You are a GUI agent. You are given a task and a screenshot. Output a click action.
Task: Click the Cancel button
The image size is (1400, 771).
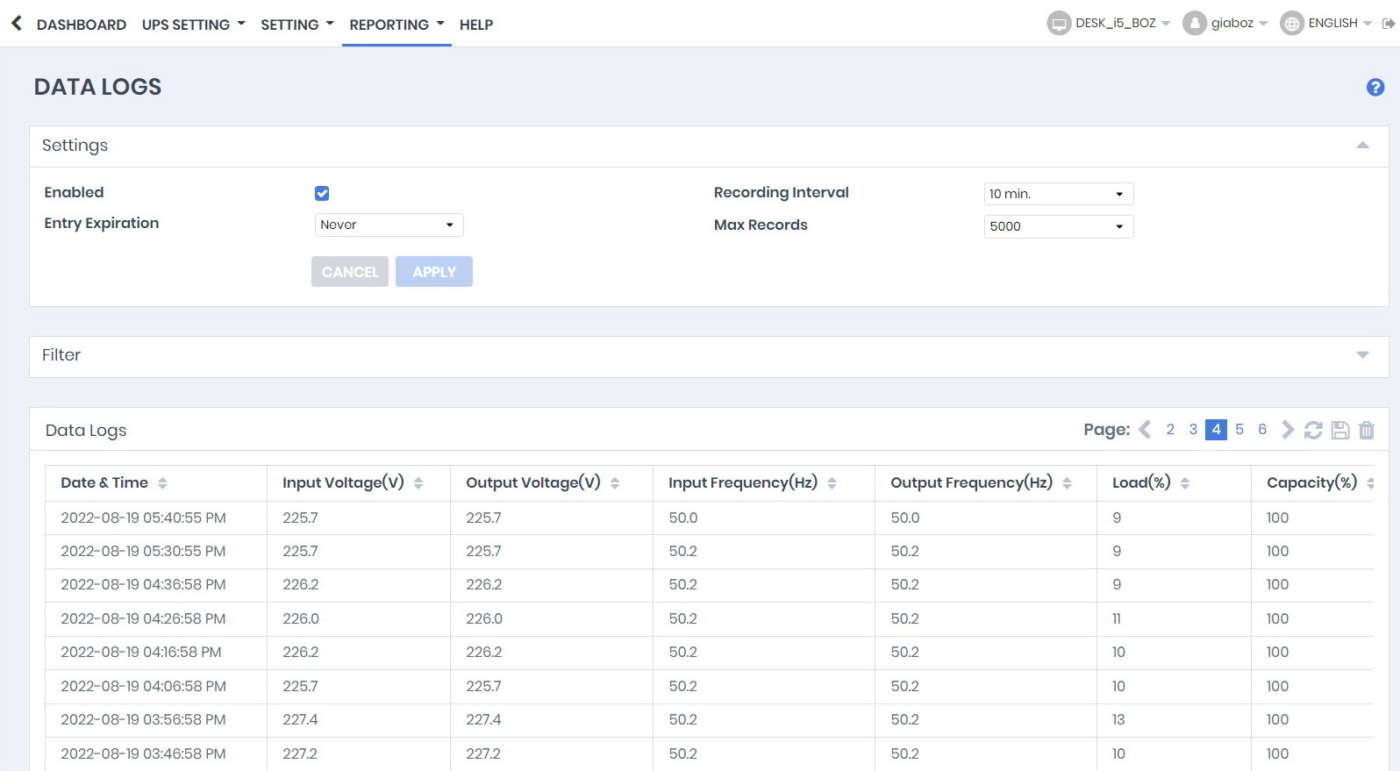(x=350, y=272)
